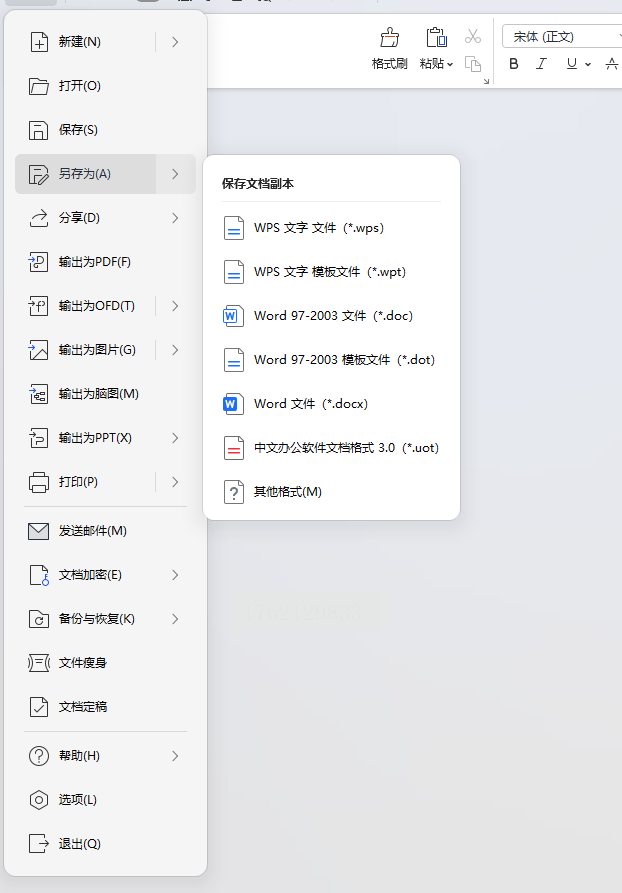The height and width of the screenshot is (893, 622).
Task: Select the 选项(L) menu label
Action: coord(77,800)
